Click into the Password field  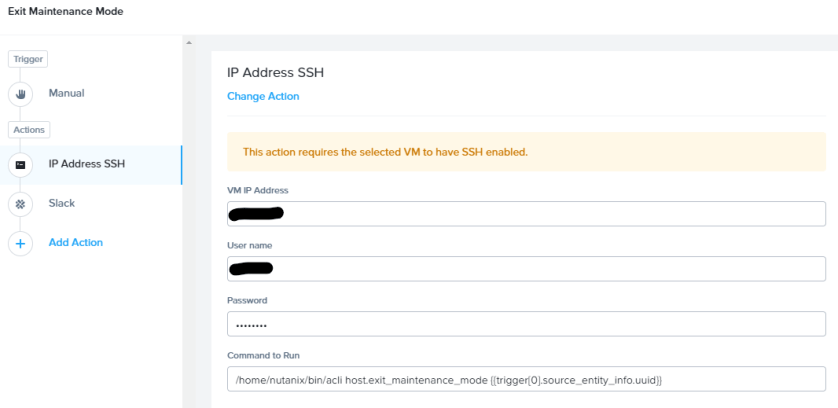526,324
